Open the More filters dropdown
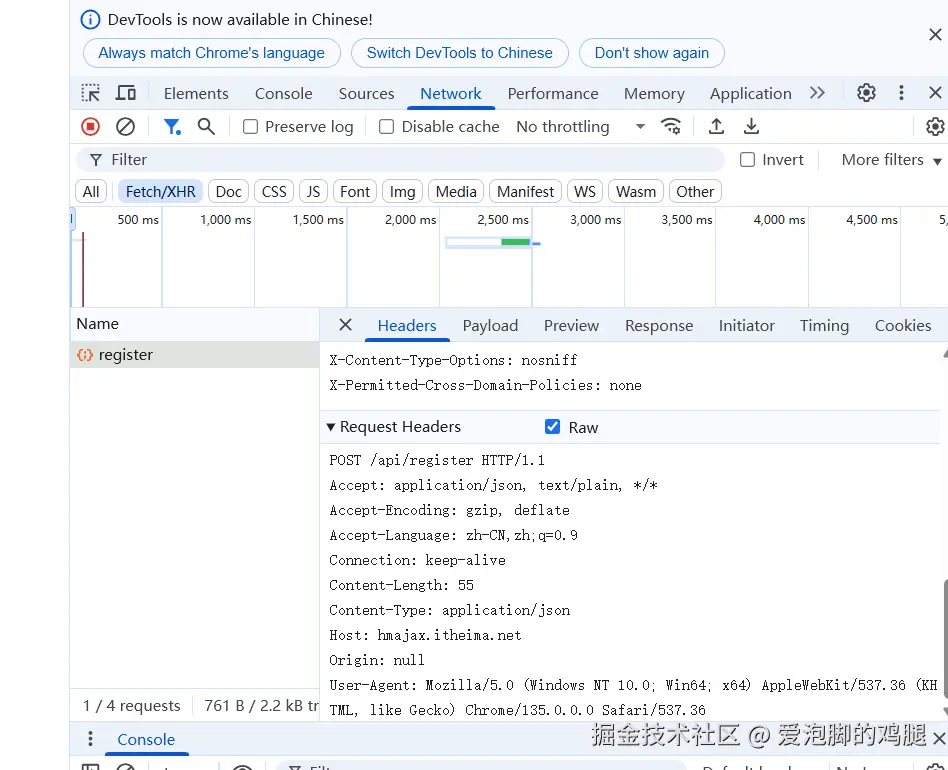This screenshot has height=770, width=948. (x=891, y=160)
